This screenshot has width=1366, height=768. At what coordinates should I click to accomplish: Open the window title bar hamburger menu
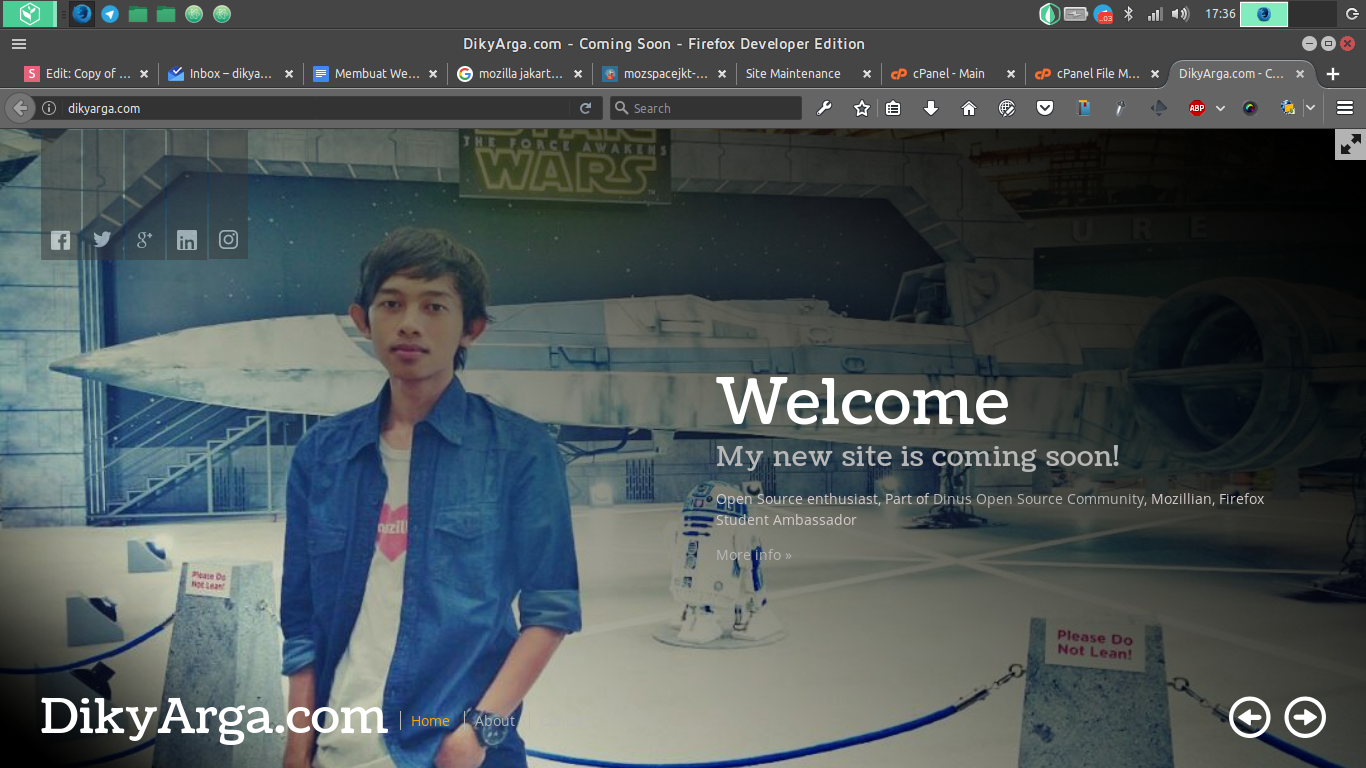coord(19,44)
